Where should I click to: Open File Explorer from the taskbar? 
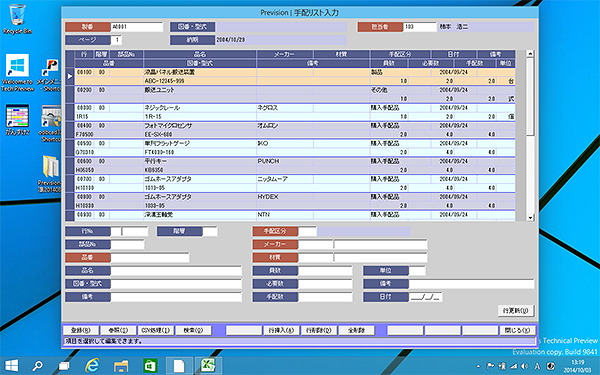[121, 365]
